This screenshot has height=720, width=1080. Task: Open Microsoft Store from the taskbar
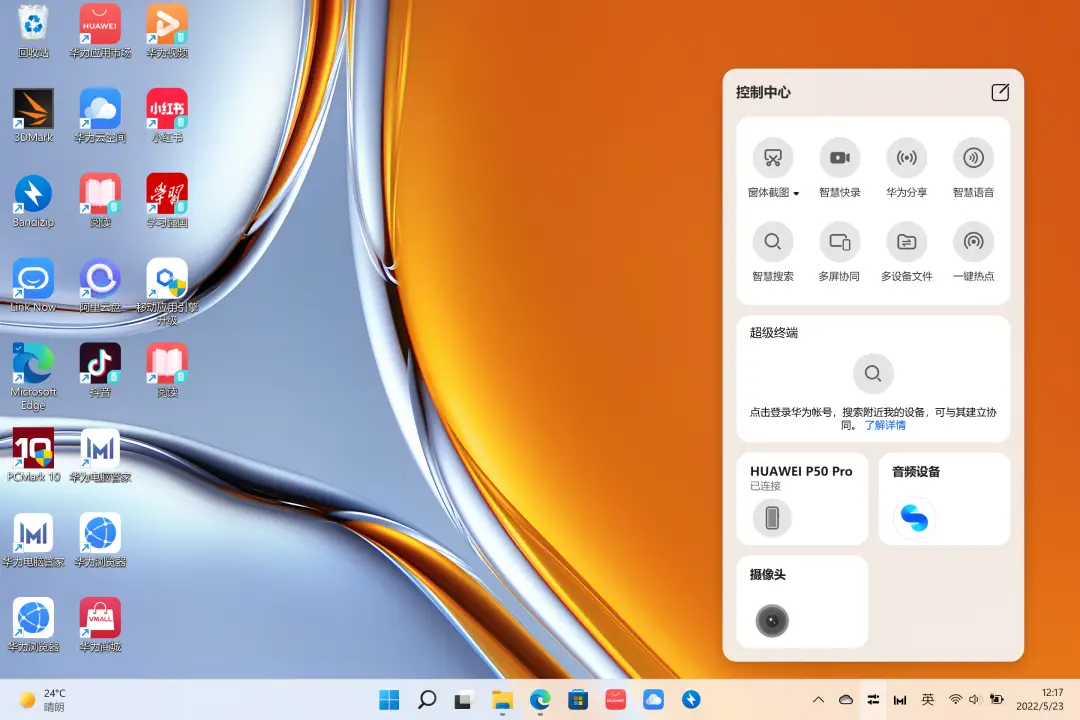coord(578,700)
